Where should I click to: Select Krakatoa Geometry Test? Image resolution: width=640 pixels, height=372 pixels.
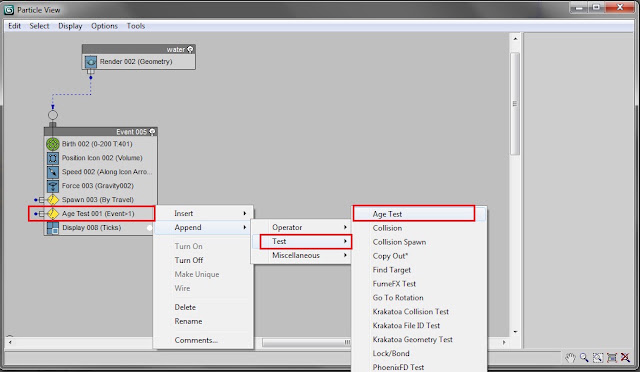pos(419,339)
